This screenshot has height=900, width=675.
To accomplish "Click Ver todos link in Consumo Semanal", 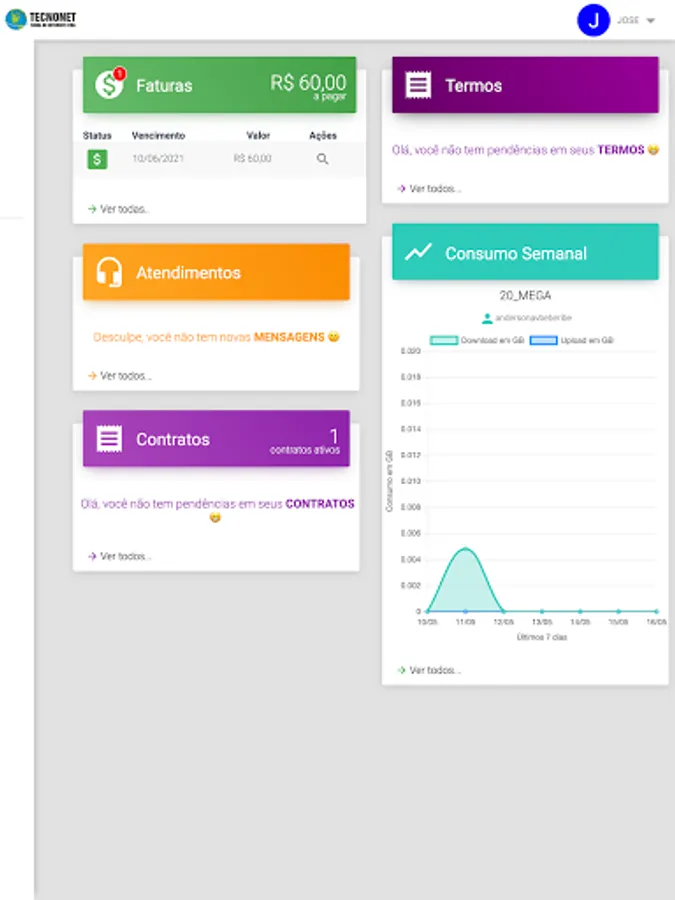I will tap(429, 670).
